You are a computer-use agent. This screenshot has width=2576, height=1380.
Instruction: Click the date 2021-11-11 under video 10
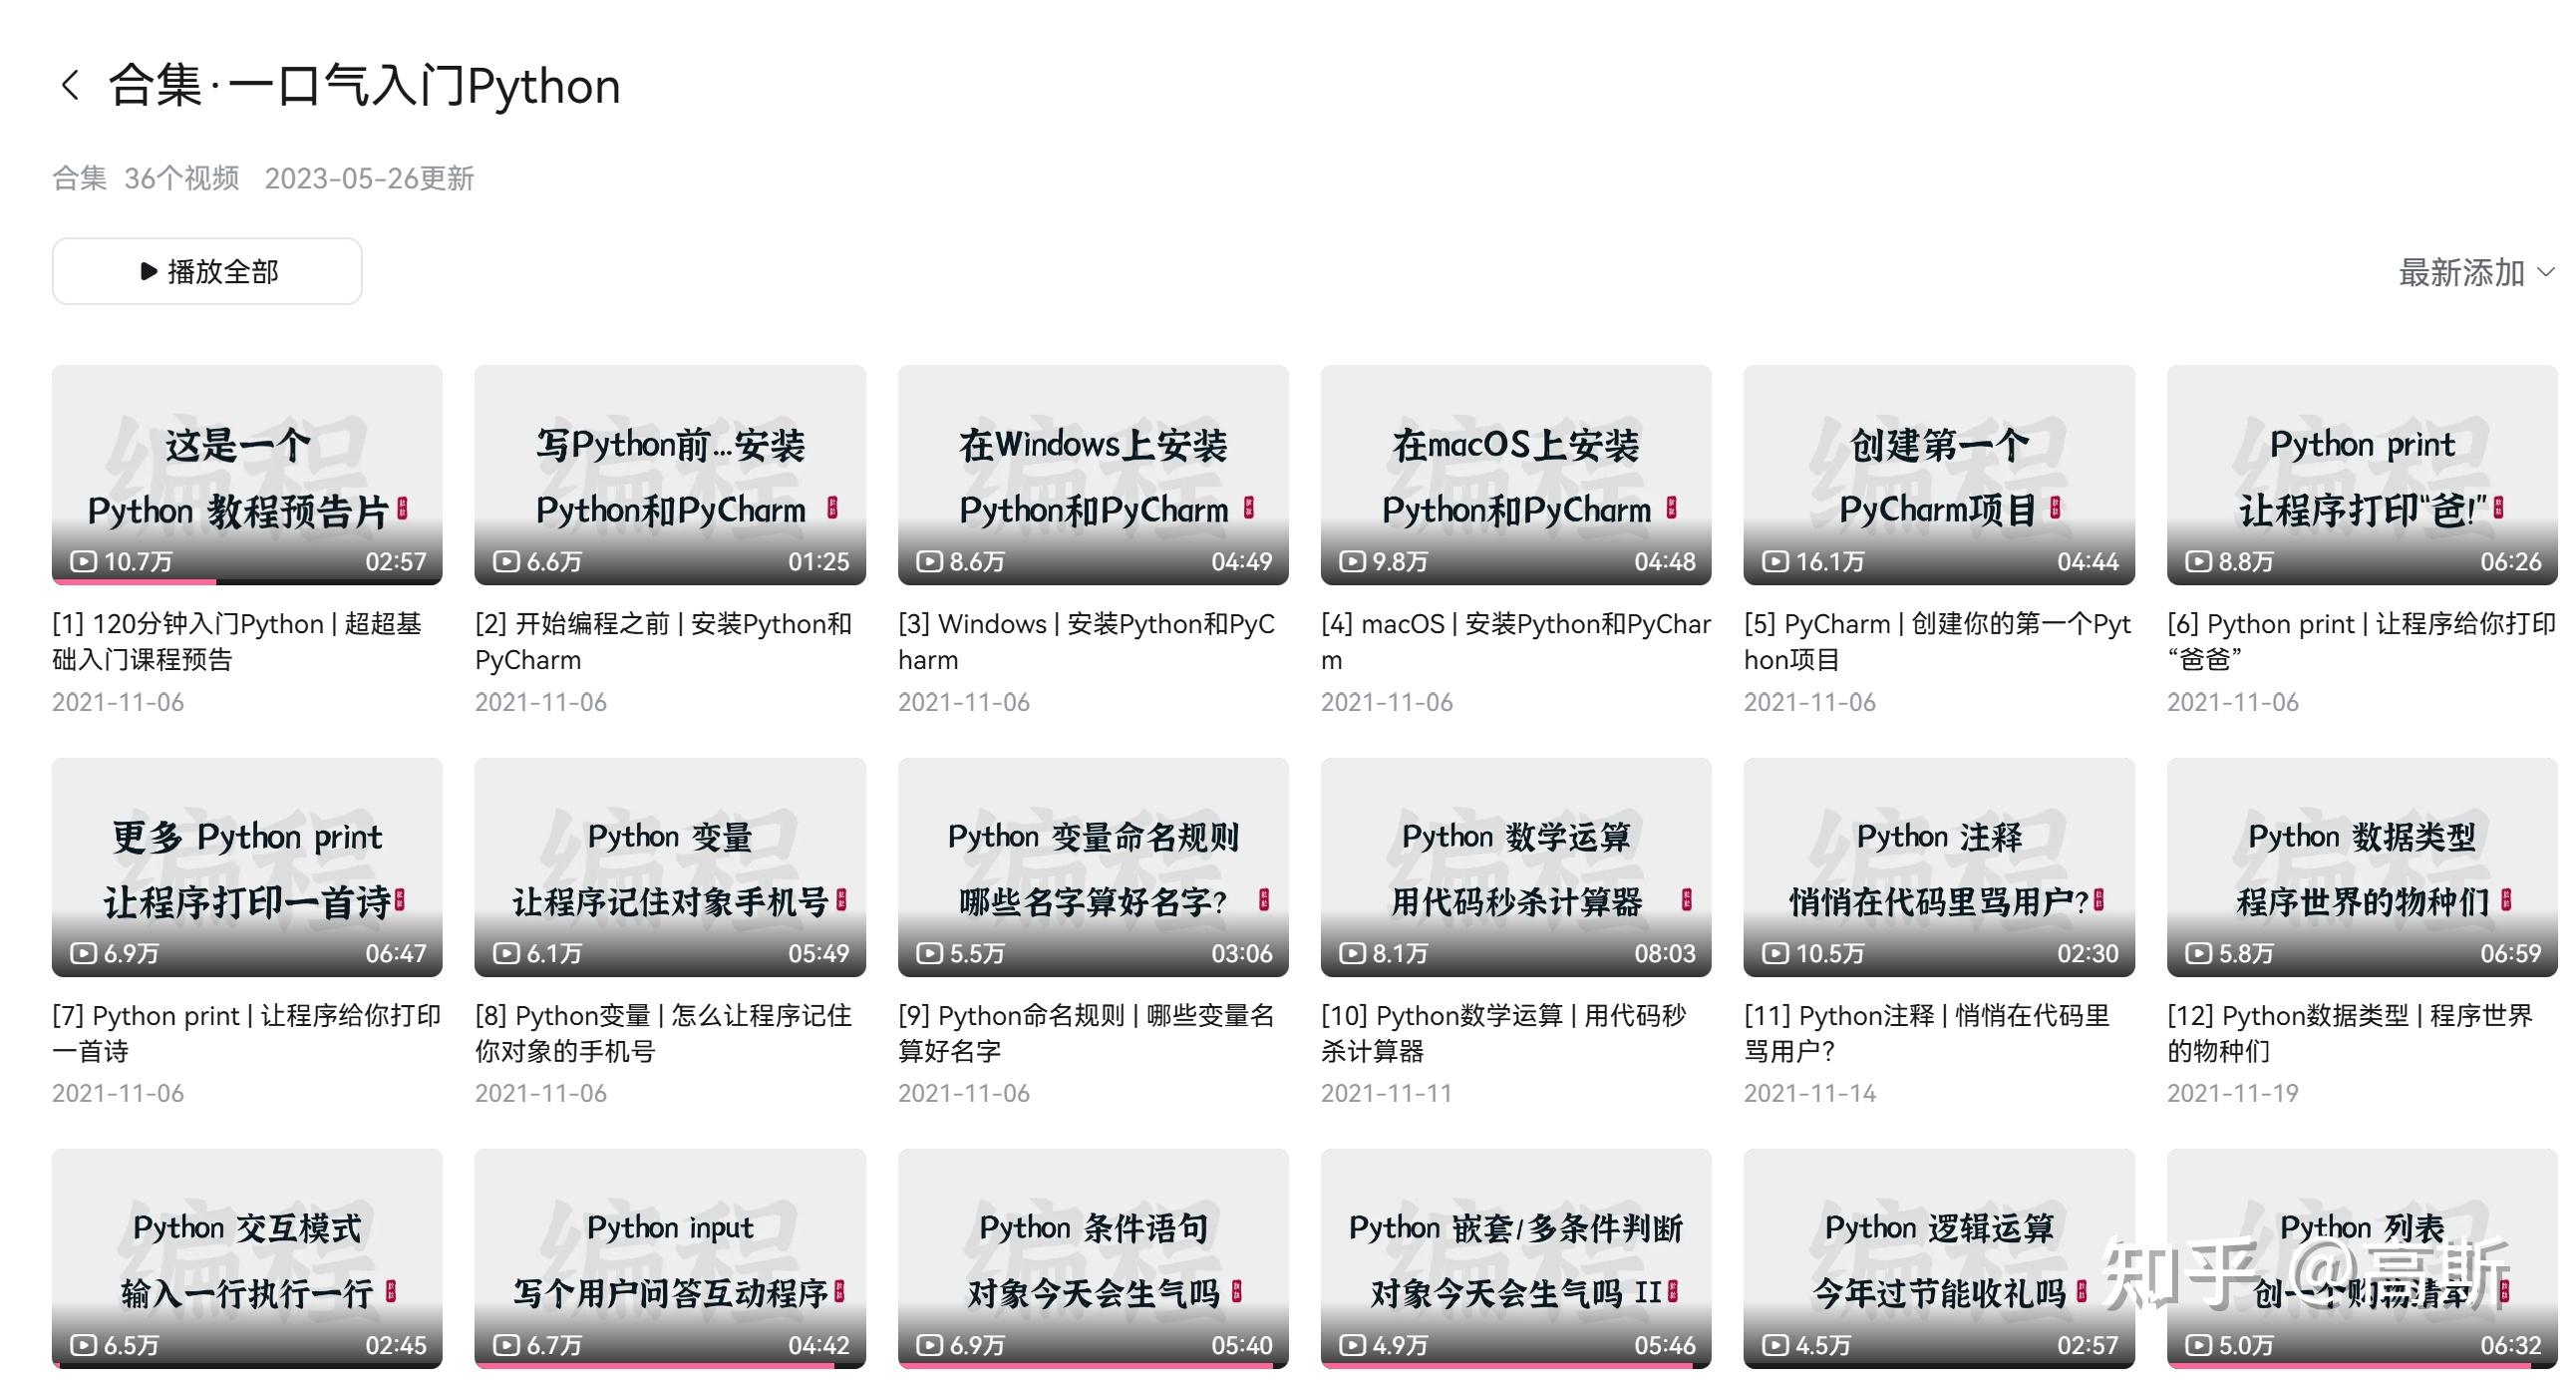(1387, 1093)
